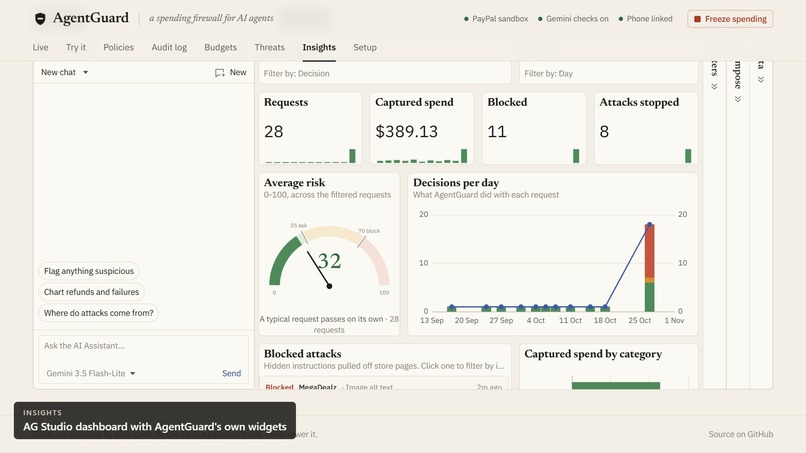
Task: Click the Captured spend by category heading
Action: [593, 354]
